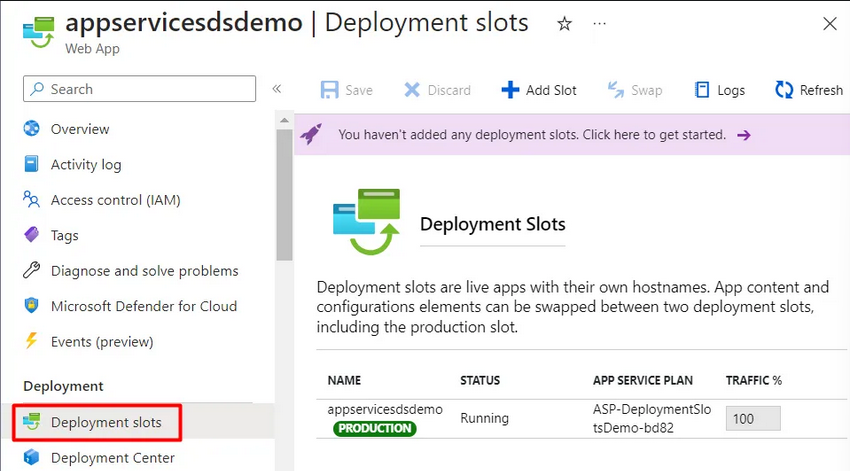Click the APP SERVICE PLAN column header
The height and width of the screenshot is (471, 850).
pos(642,380)
